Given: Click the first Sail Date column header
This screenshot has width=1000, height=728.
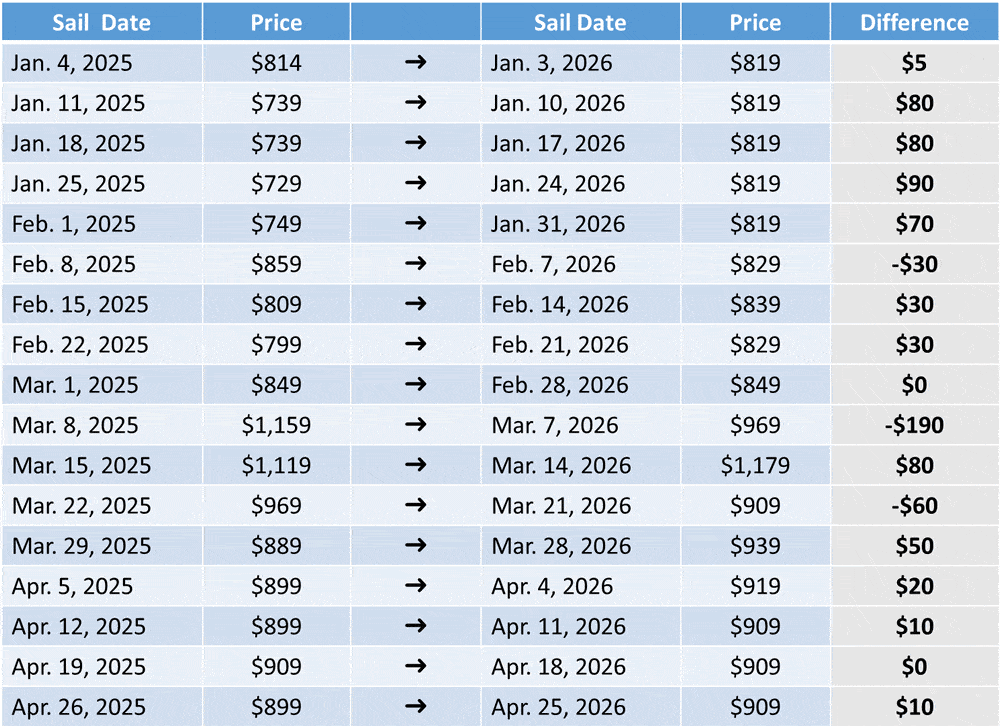Looking at the screenshot, I should pos(102,22).
